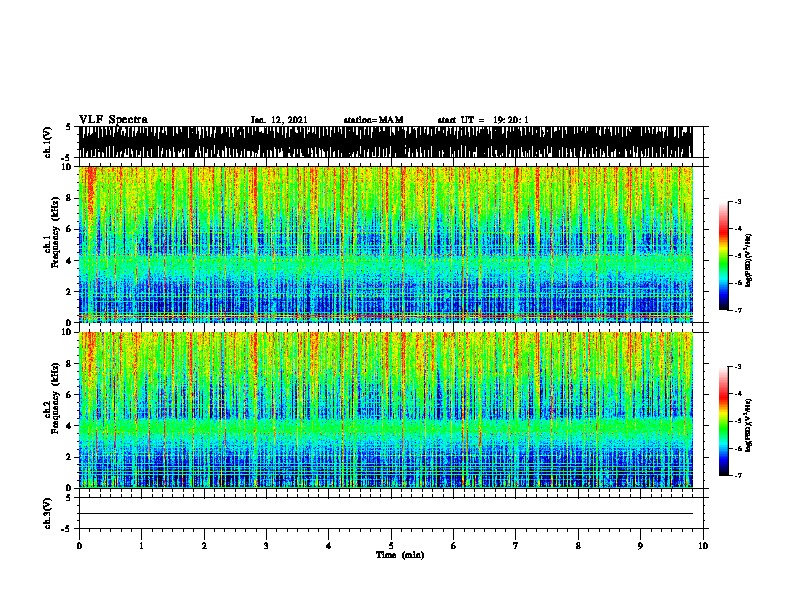Click the ch.1 waveform amplitude panel
This screenshot has height=612, width=792.
coord(386,142)
